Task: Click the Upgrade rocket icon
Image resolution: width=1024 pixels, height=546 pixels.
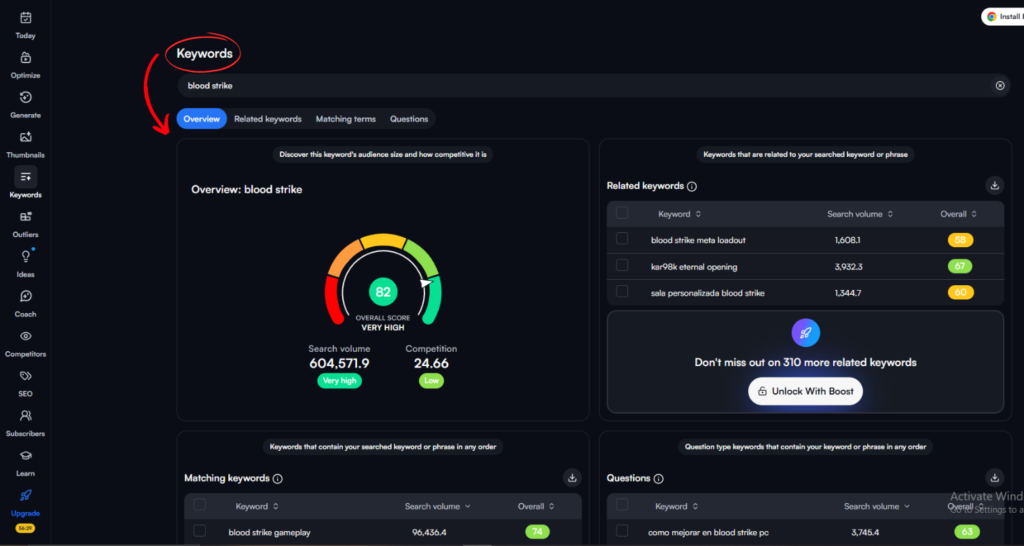Action: [x=25, y=495]
